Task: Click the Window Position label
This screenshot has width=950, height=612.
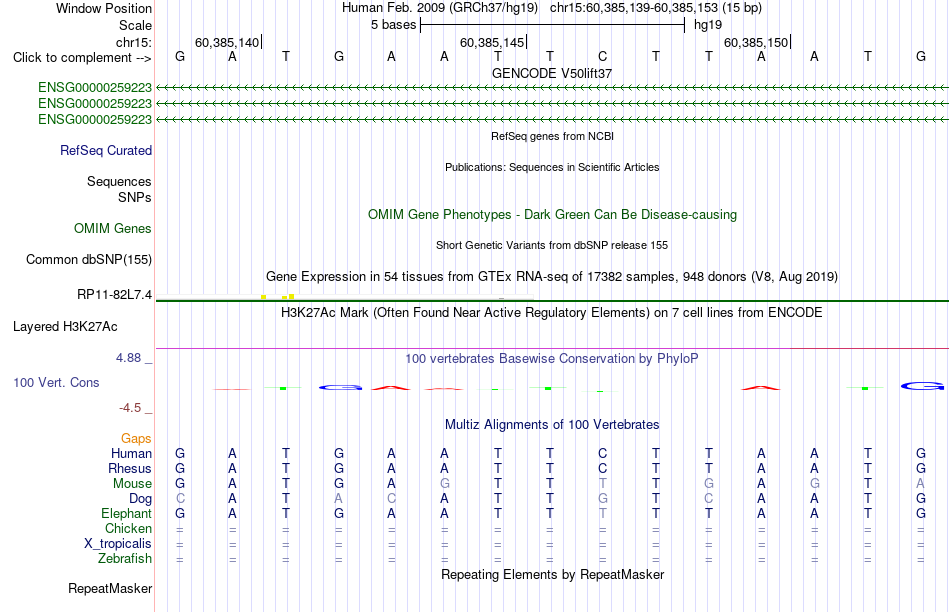Action: click(x=104, y=8)
